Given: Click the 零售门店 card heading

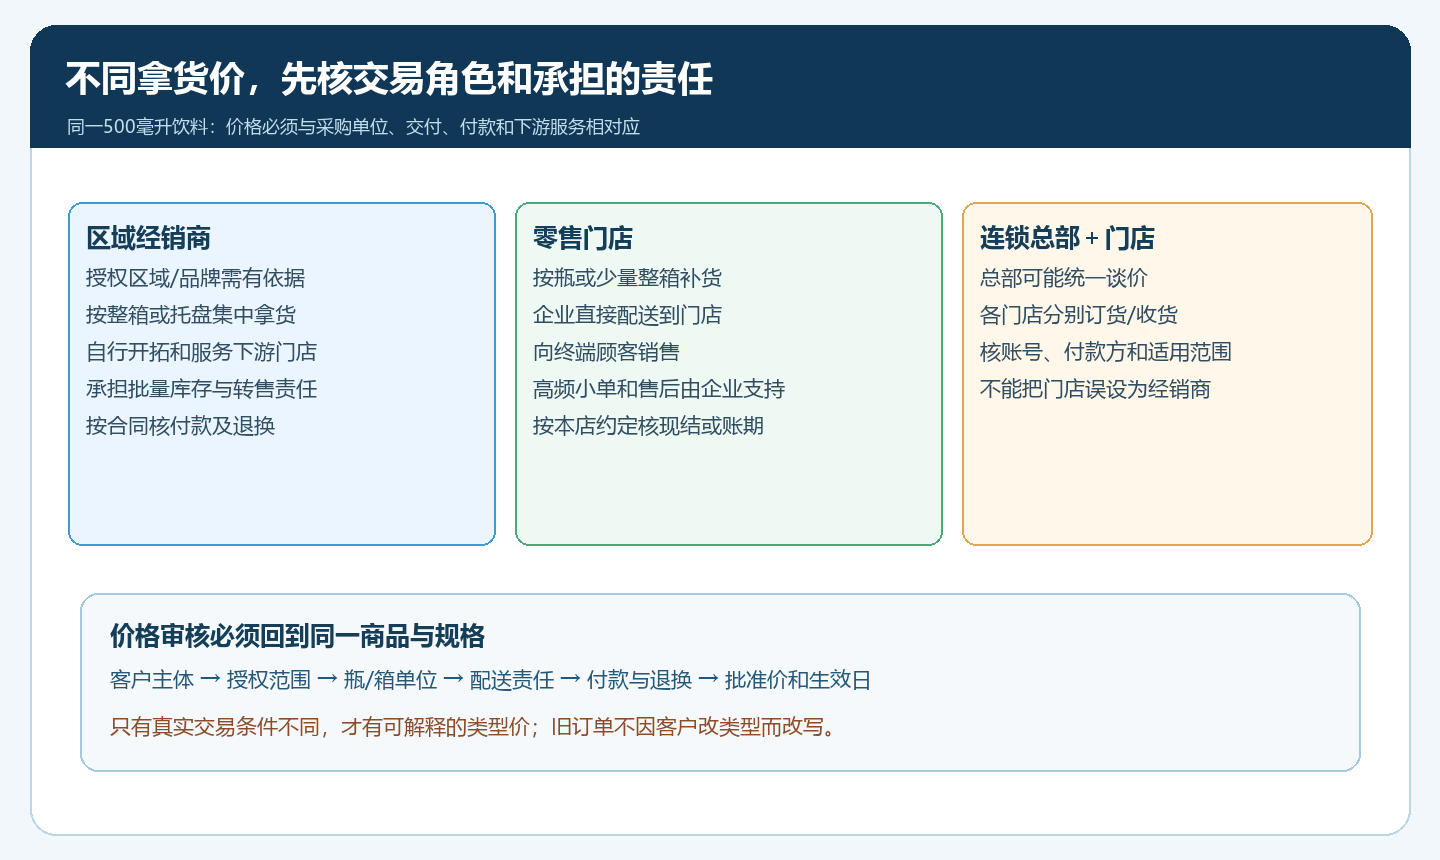Looking at the screenshot, I should [583, 238].
